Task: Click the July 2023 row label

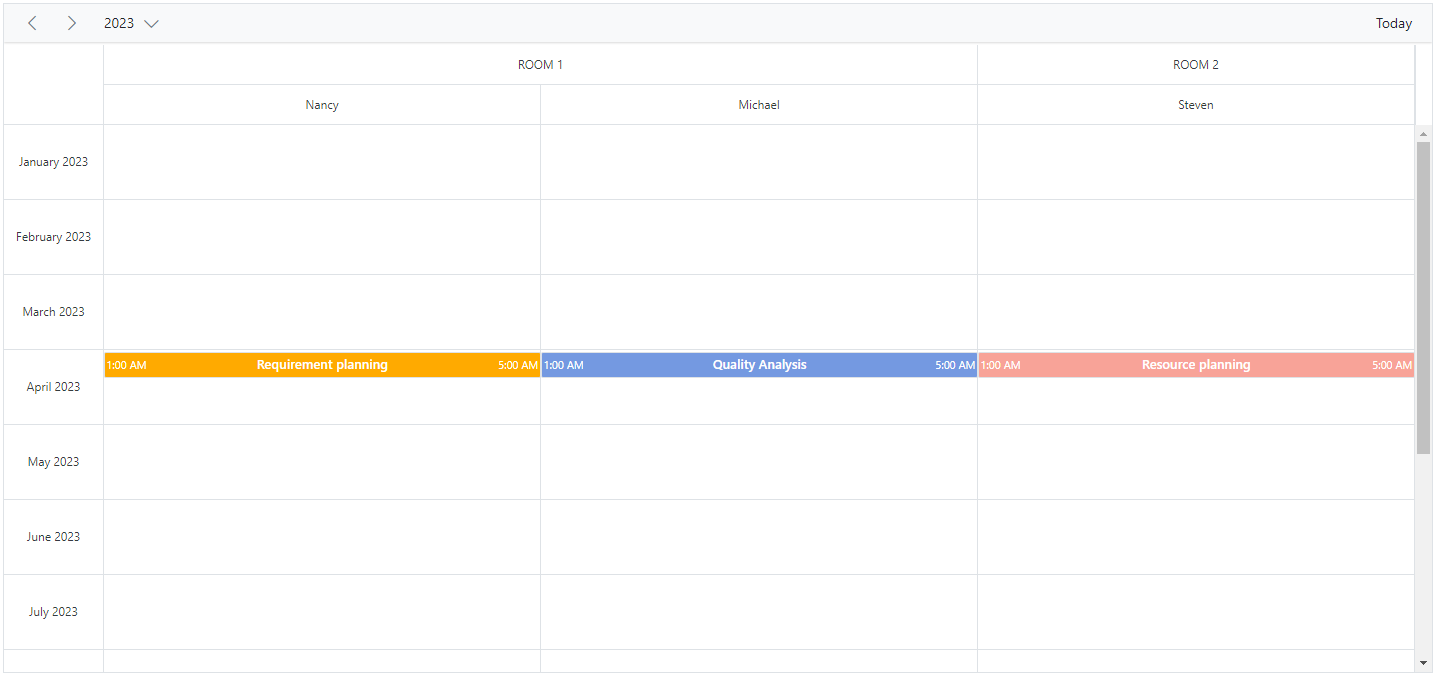Action: 53,612
